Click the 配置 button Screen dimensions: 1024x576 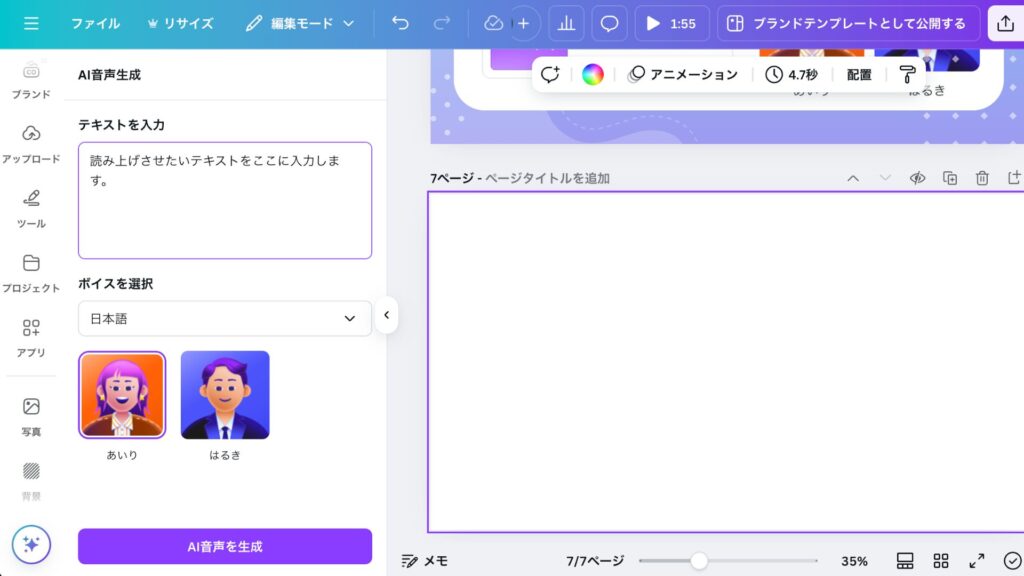859,74
